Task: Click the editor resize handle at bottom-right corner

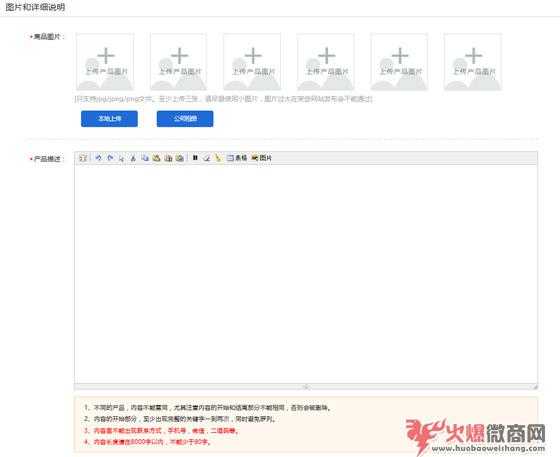Action: click(x=535, y=387)
